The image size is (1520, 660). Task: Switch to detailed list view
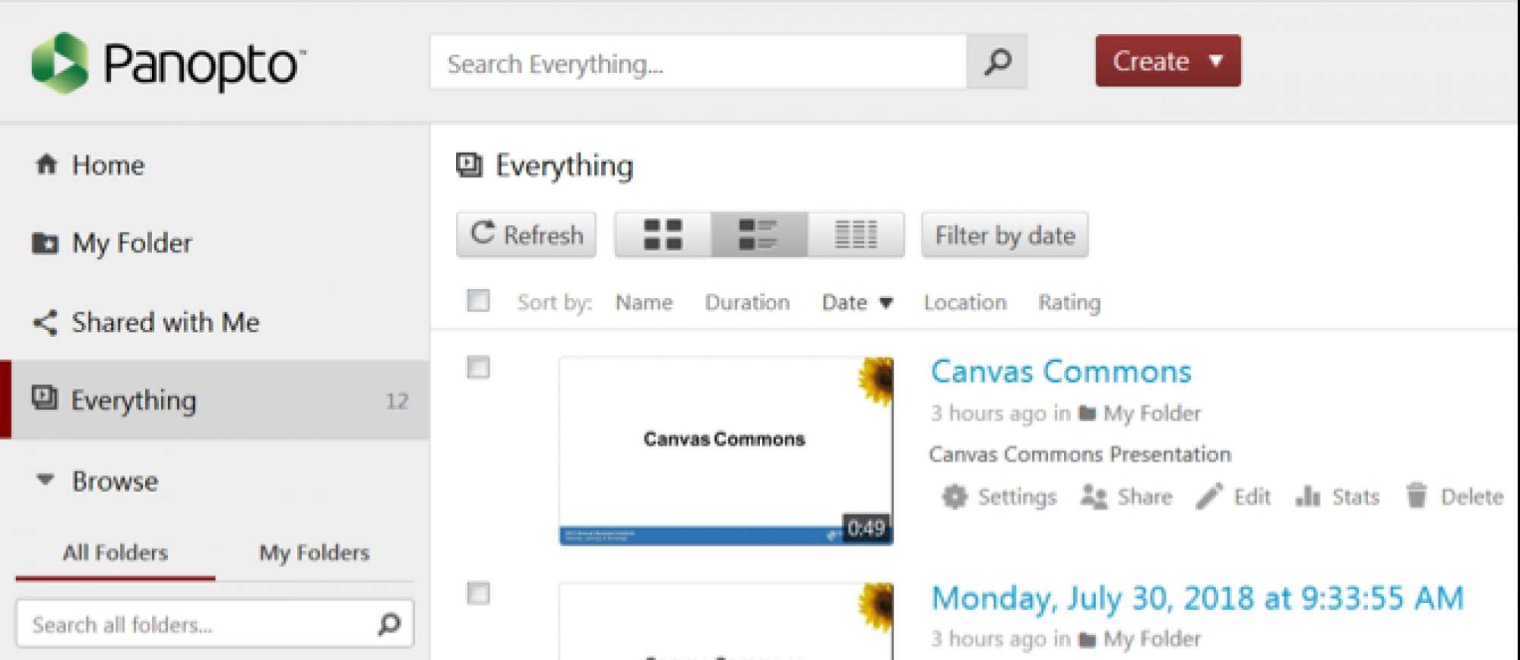point(759,235)
